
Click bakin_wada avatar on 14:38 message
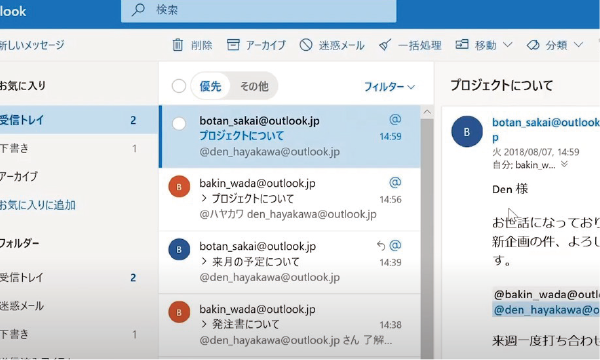click(179, 312)
